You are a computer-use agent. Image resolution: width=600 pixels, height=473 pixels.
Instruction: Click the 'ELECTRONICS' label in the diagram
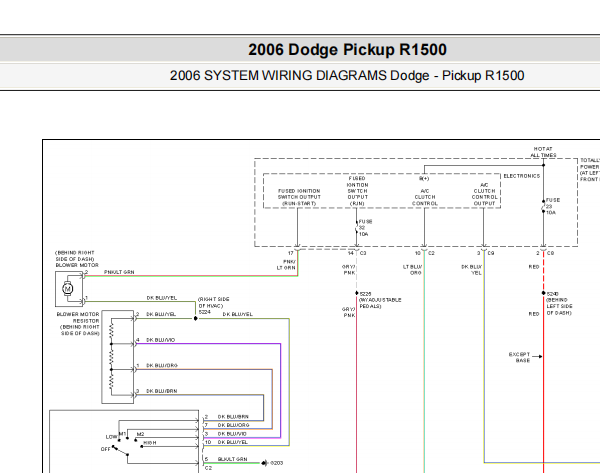[522, 176]
